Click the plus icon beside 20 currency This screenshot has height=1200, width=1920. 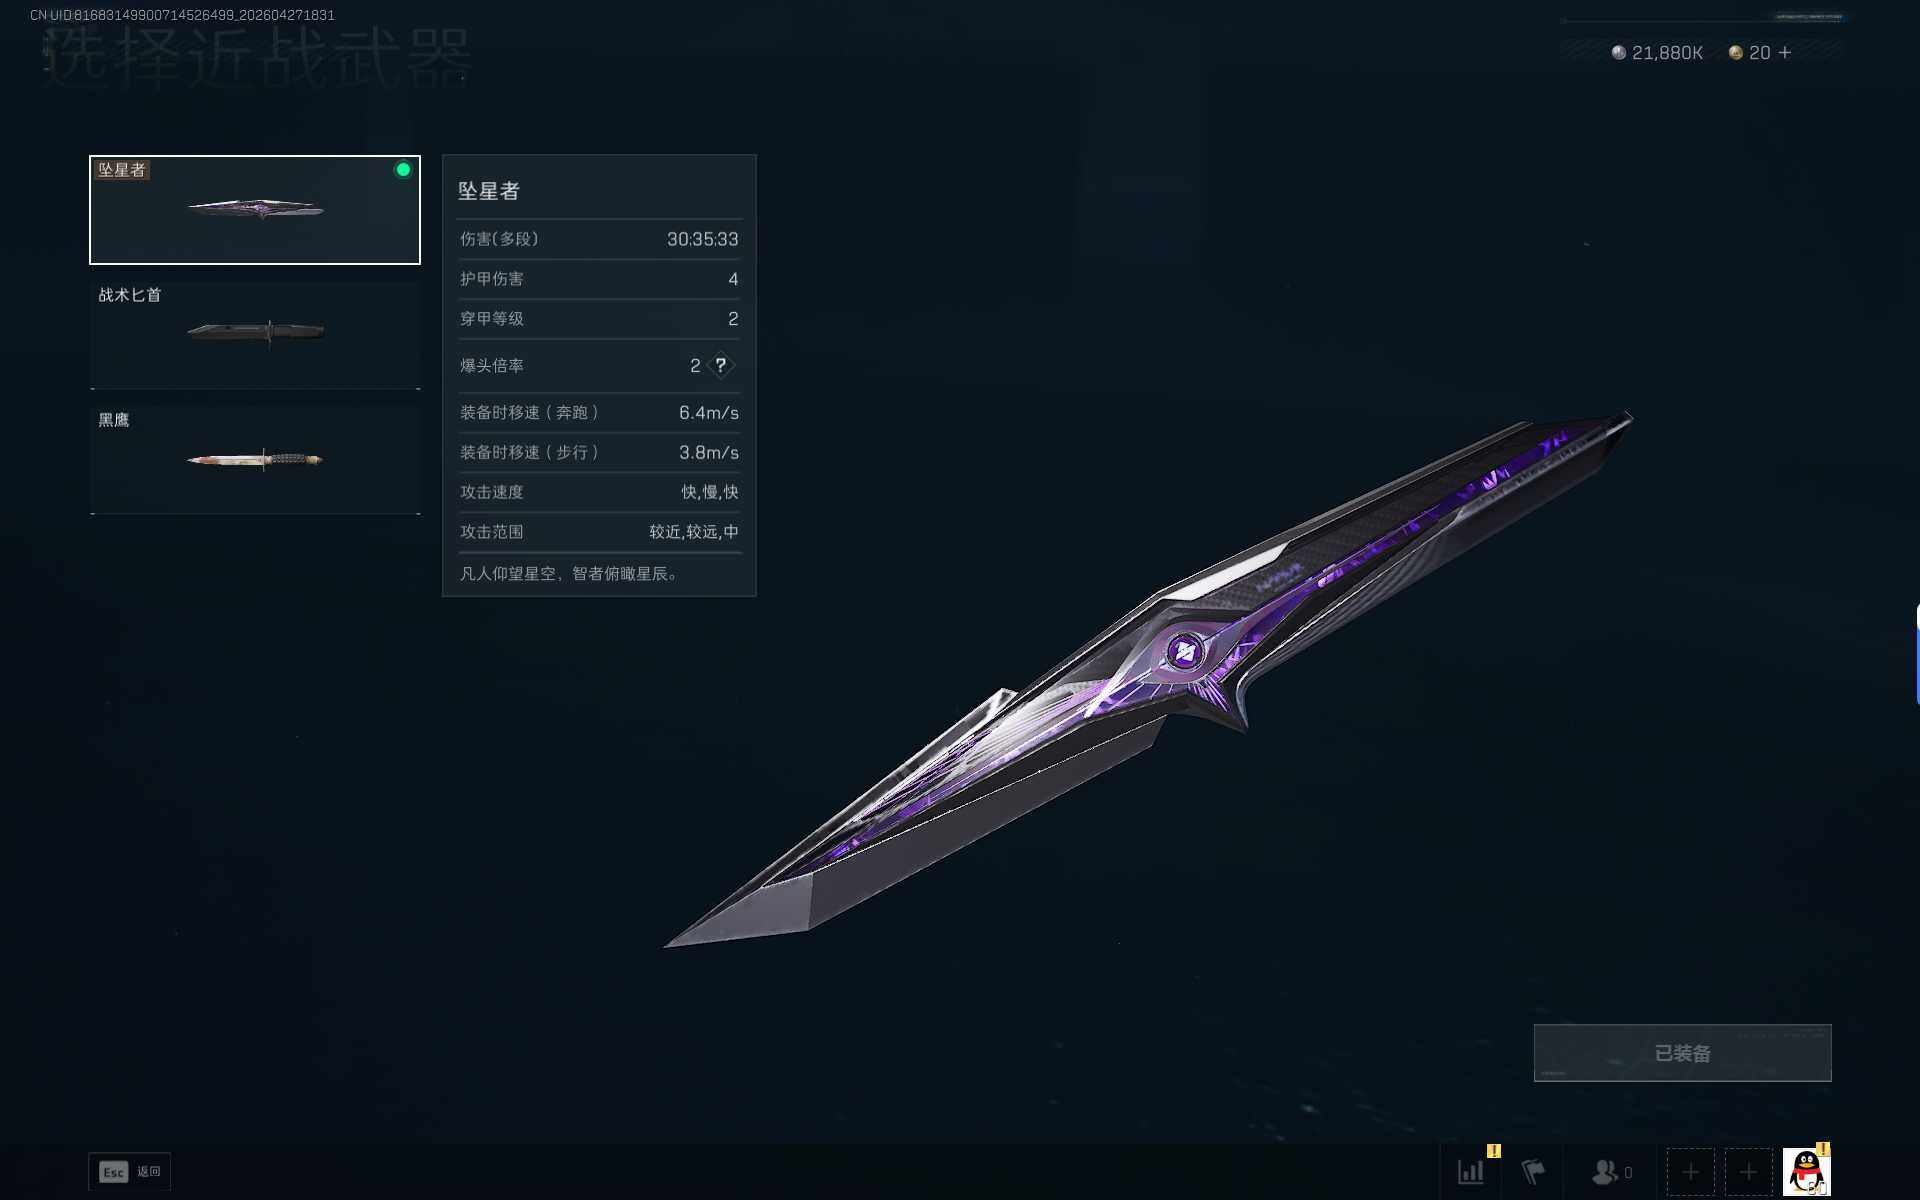1785,53
